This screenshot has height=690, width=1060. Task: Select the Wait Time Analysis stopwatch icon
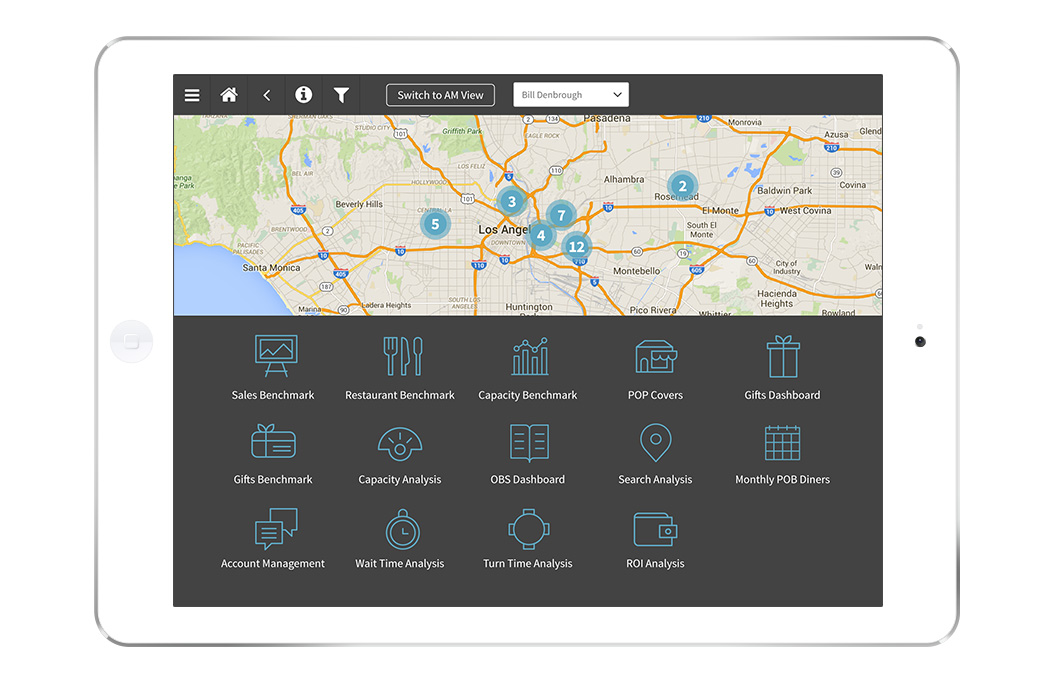point(403,529)
